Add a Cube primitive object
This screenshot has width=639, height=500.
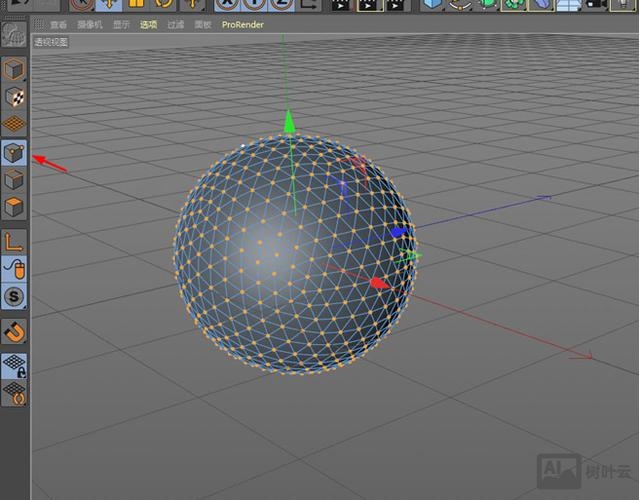[x=432, y=4]
